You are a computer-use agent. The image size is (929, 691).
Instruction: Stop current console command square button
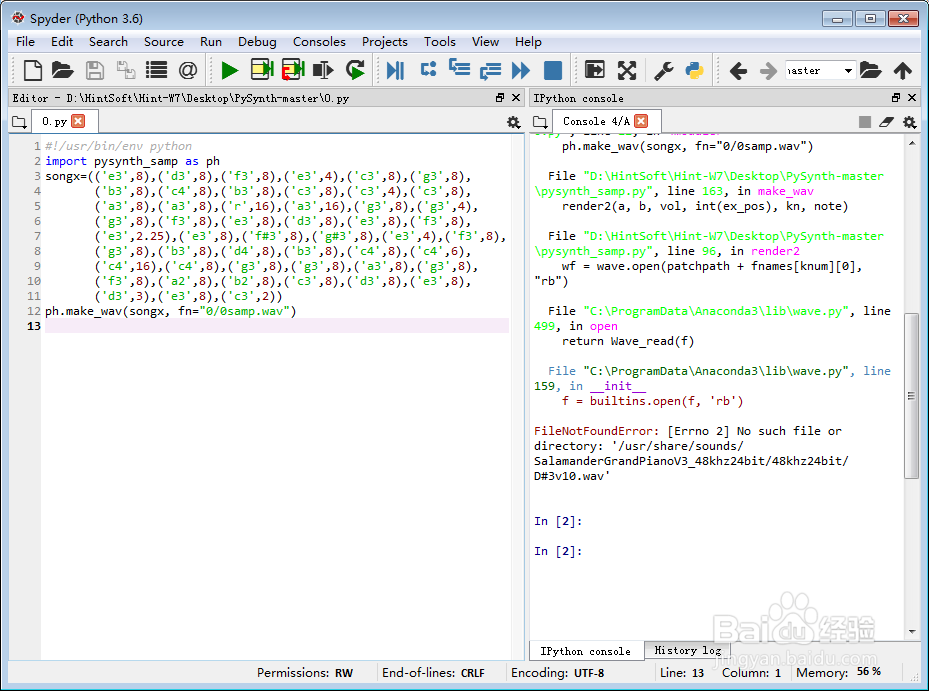tap(865, 122)
